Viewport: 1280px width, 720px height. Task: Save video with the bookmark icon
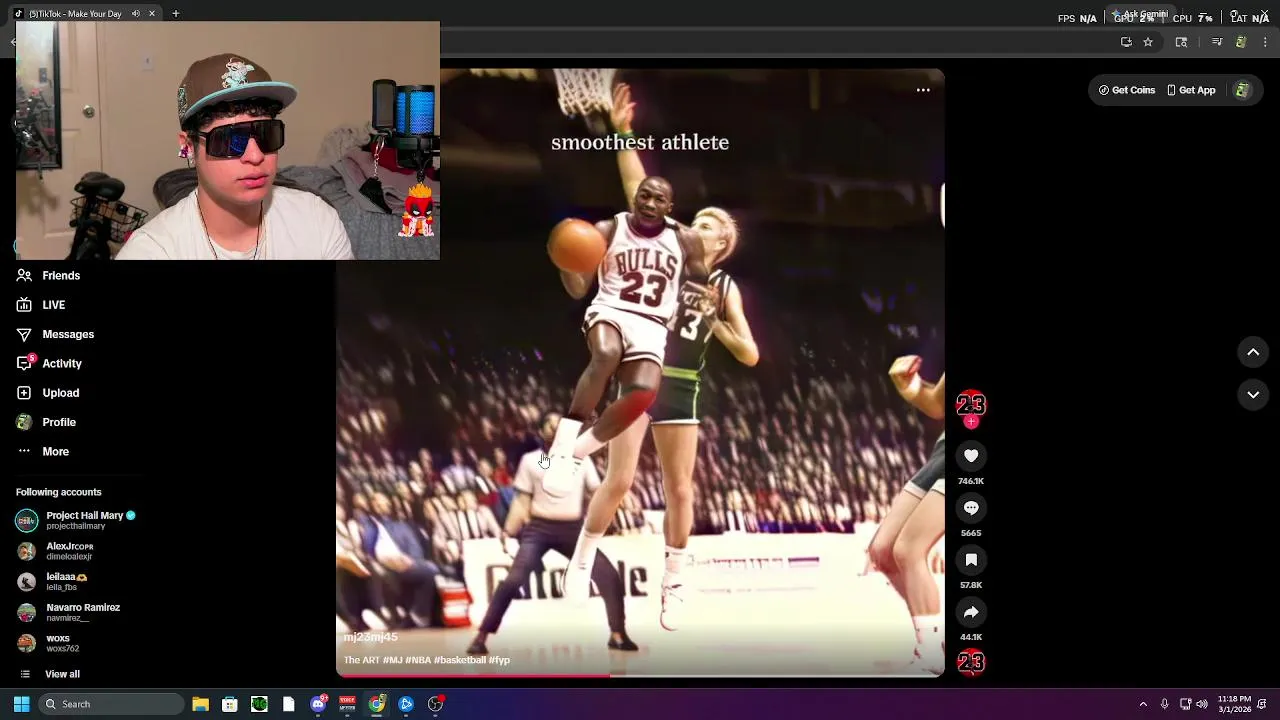(971, 560)
